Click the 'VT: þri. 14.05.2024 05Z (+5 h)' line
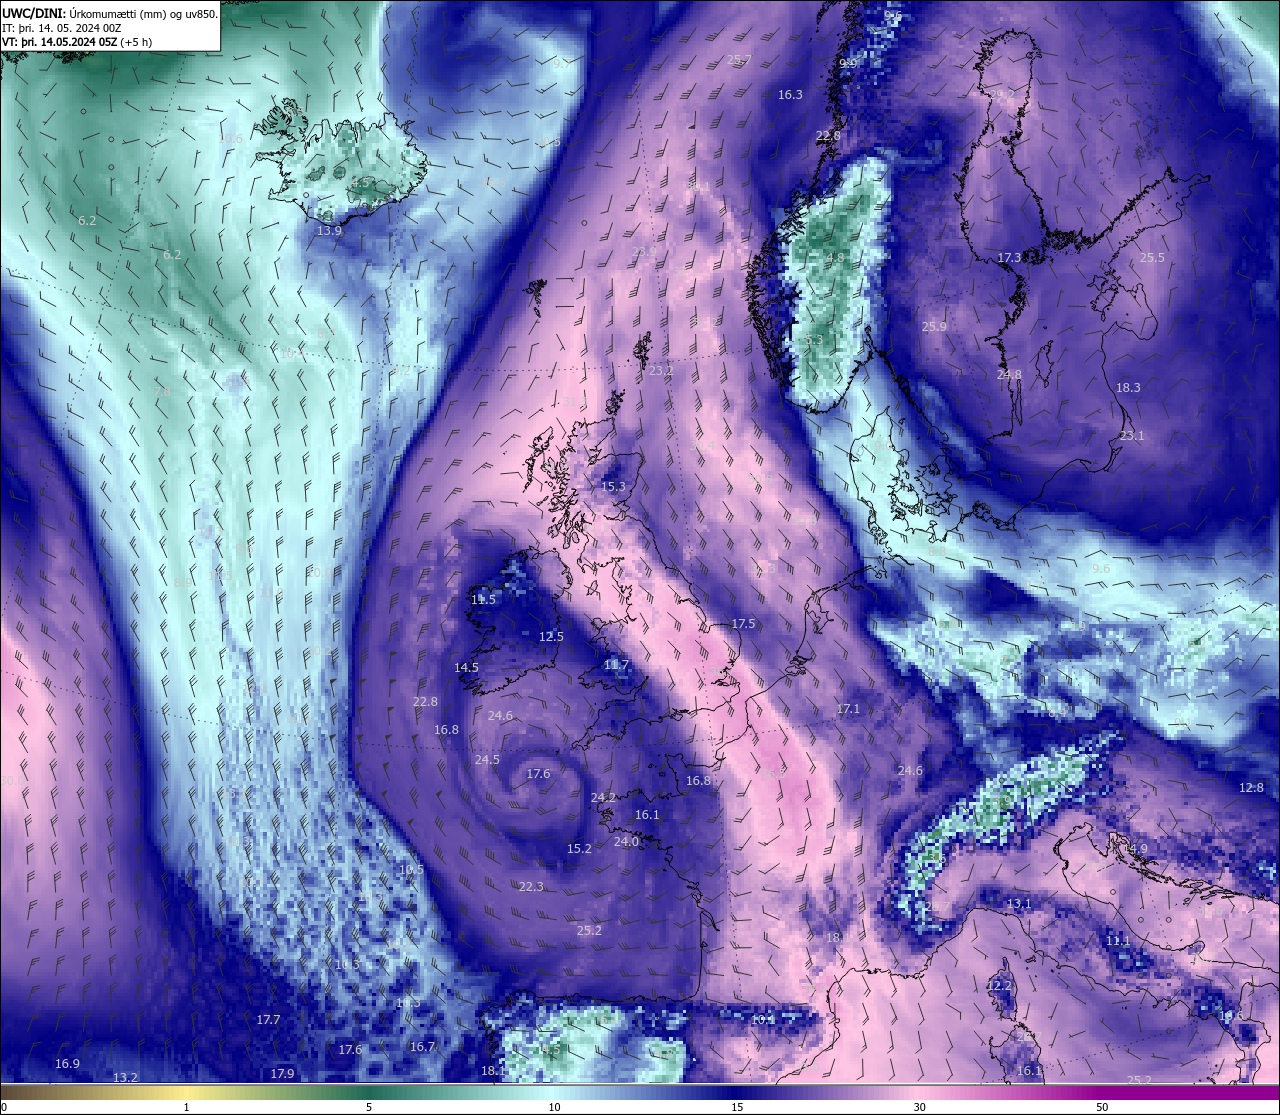The image size is (1280, 1115). click(77, 42)
